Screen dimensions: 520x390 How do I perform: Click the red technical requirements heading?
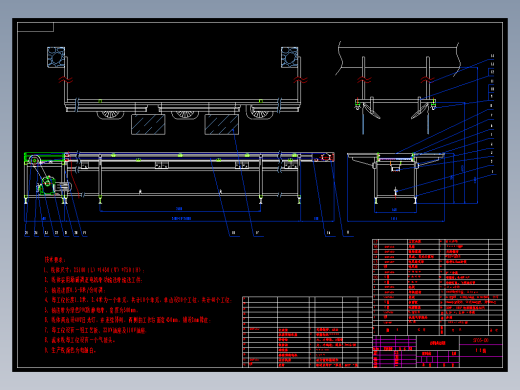coord(55,259)
